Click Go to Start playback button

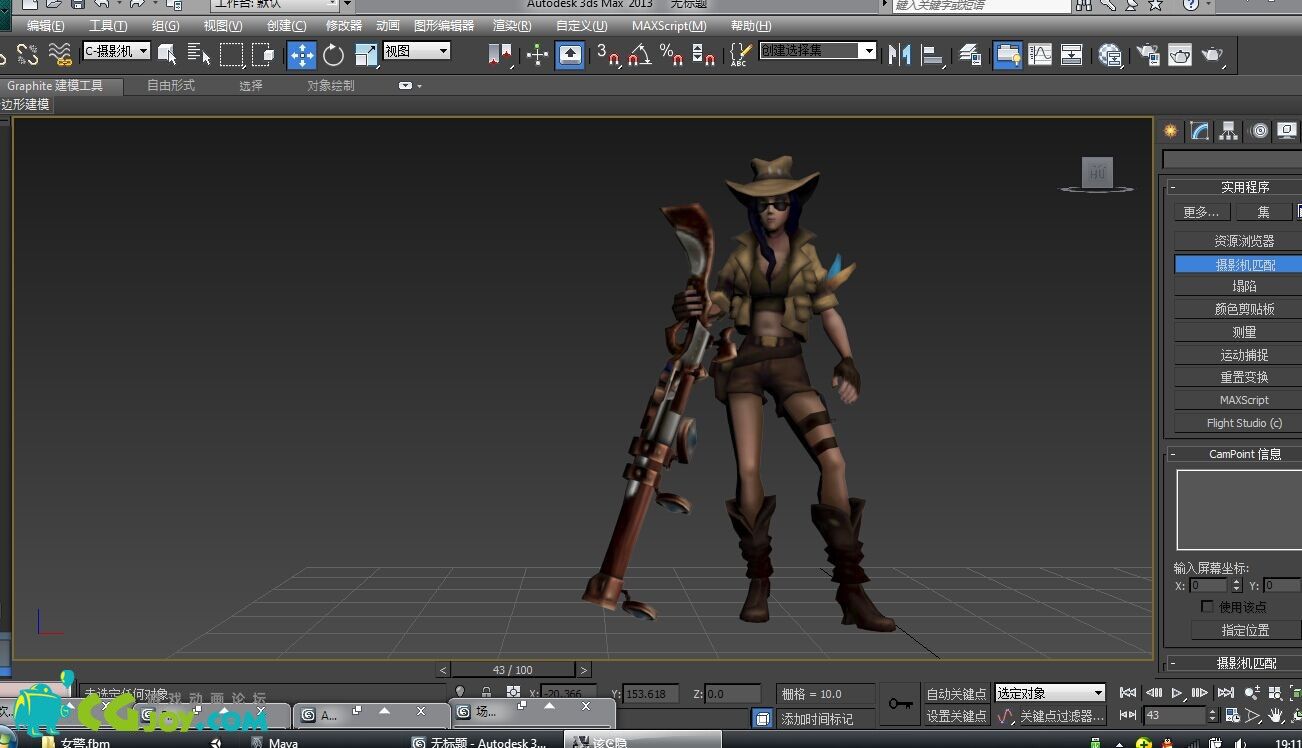click(1128, 693)
